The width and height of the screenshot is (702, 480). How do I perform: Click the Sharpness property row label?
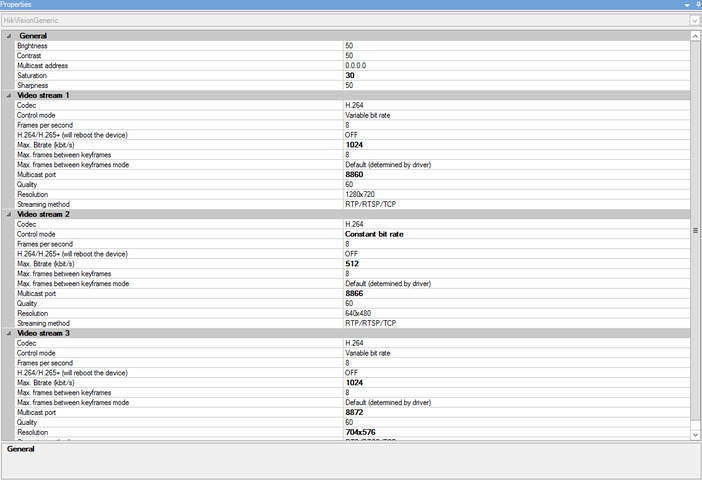[x=33, y=86]
